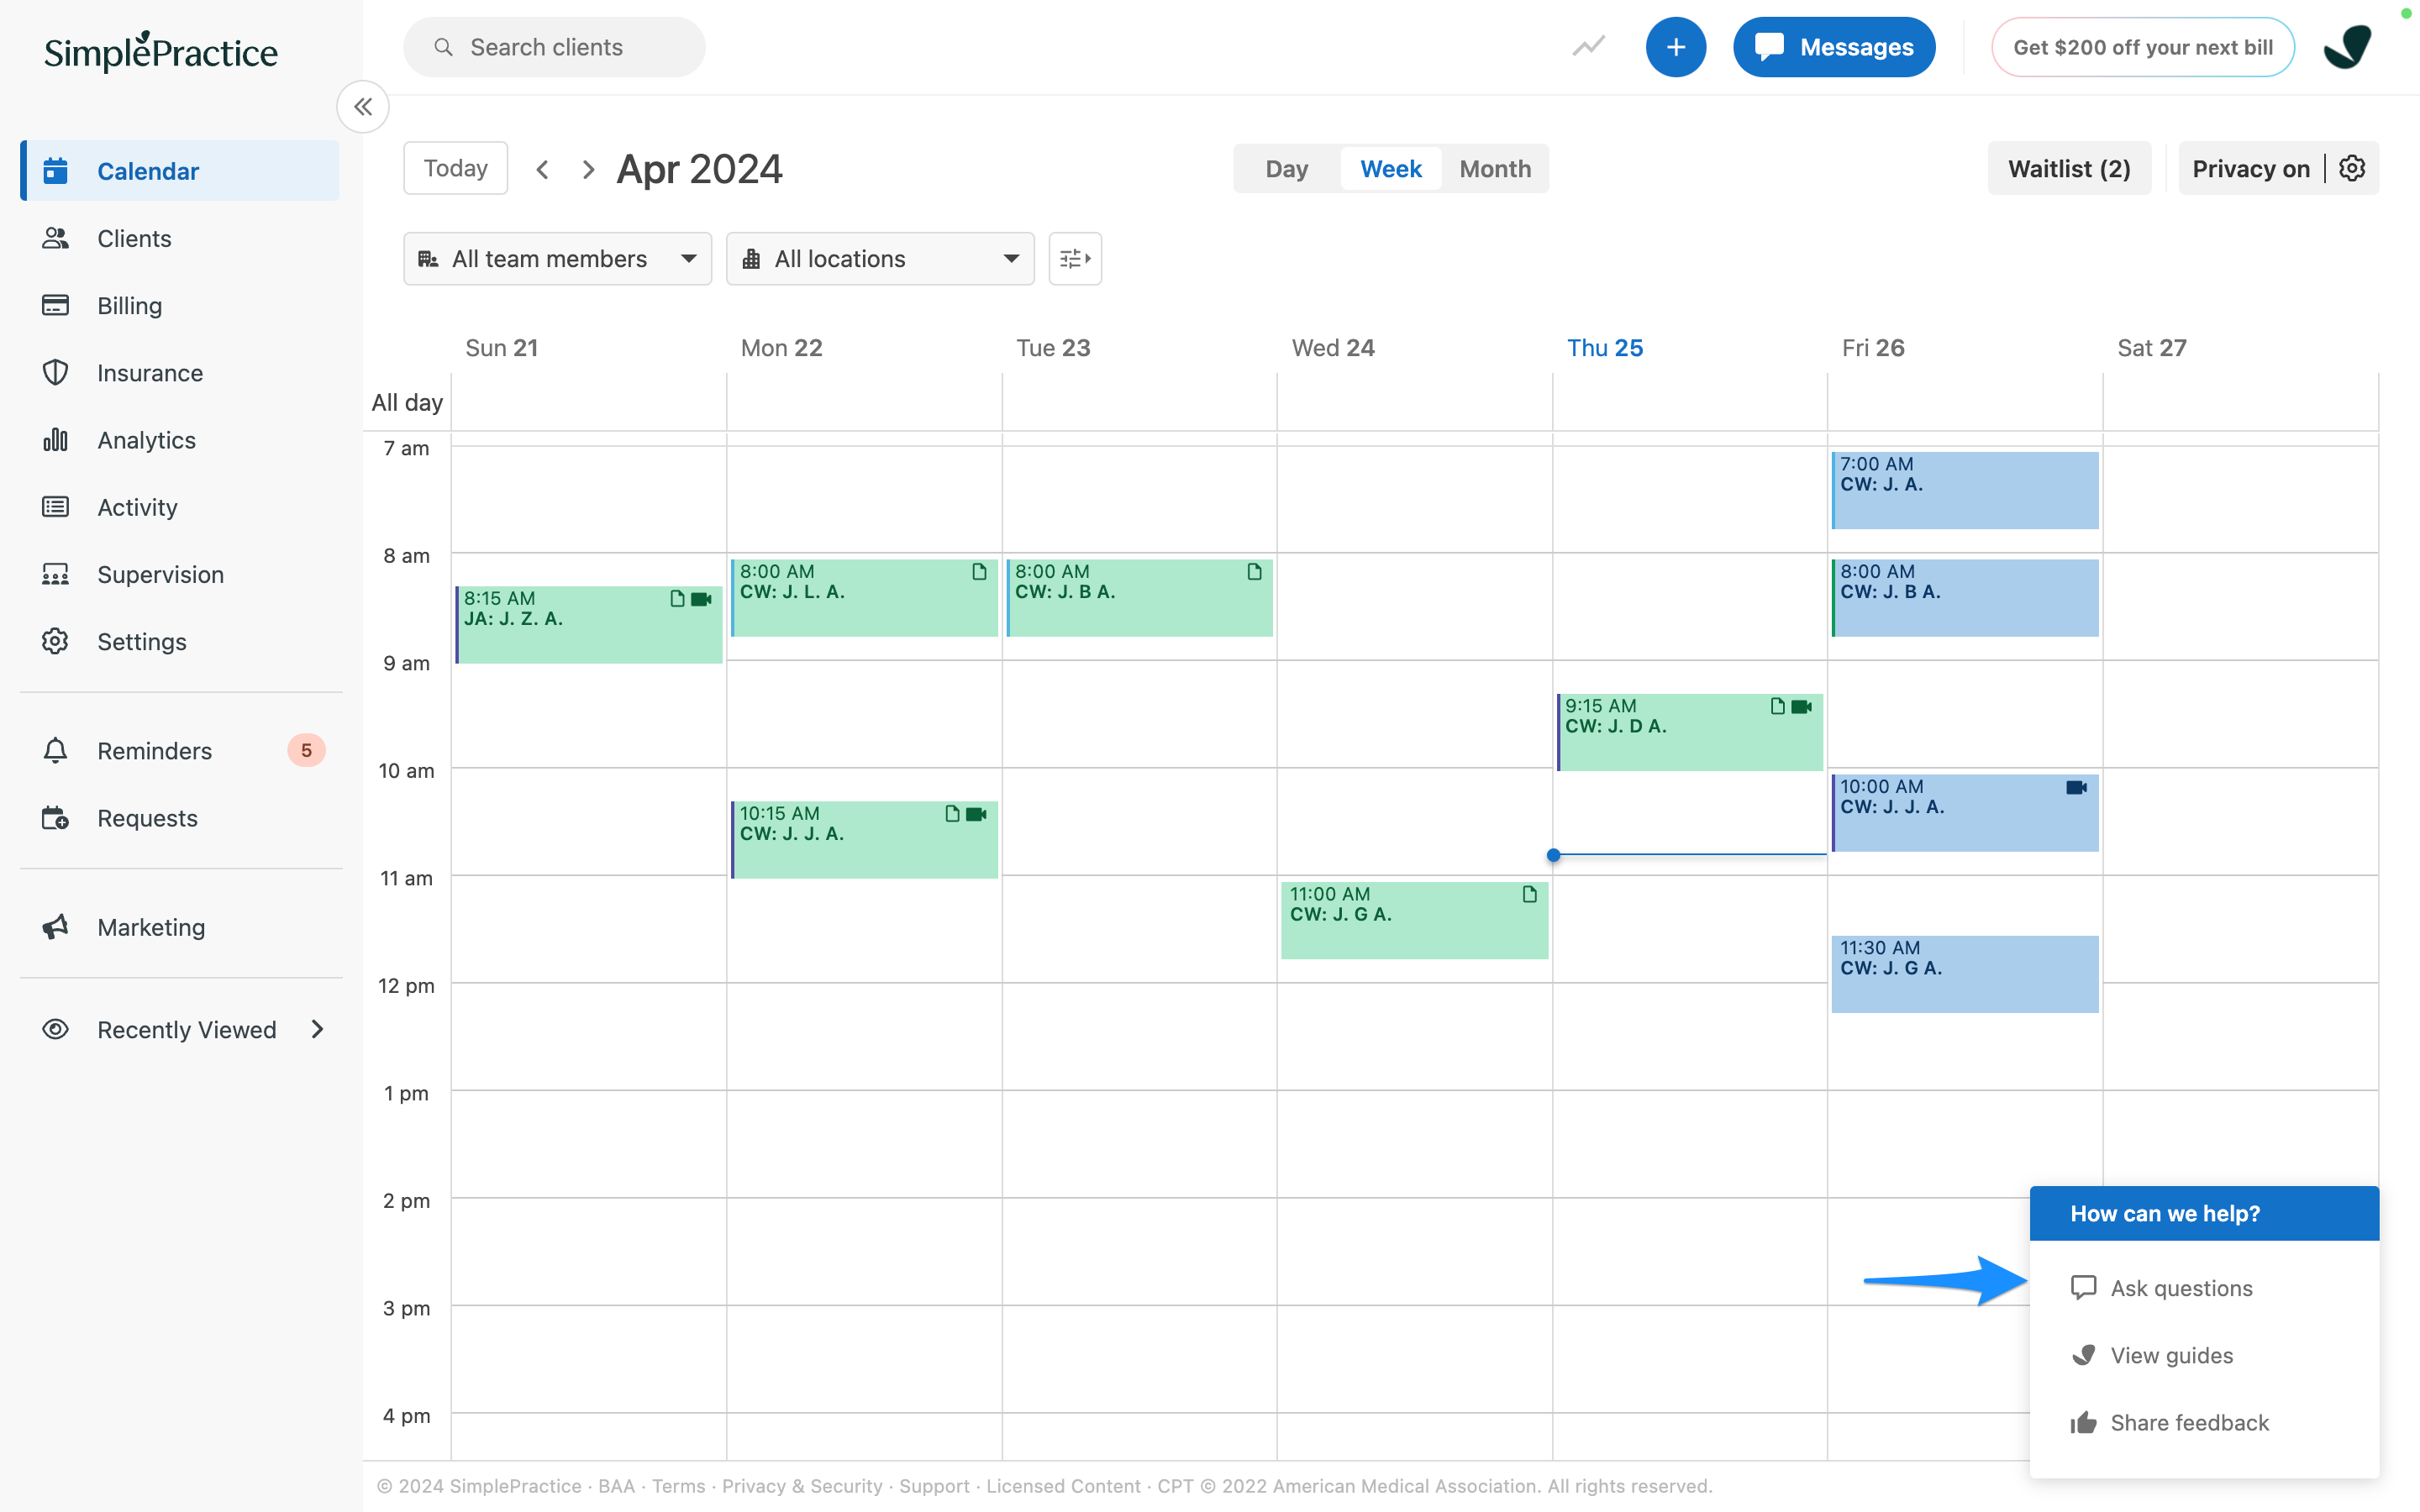The image size is (2420, 1512).
Task: Click the Today button
Action: 455,168
